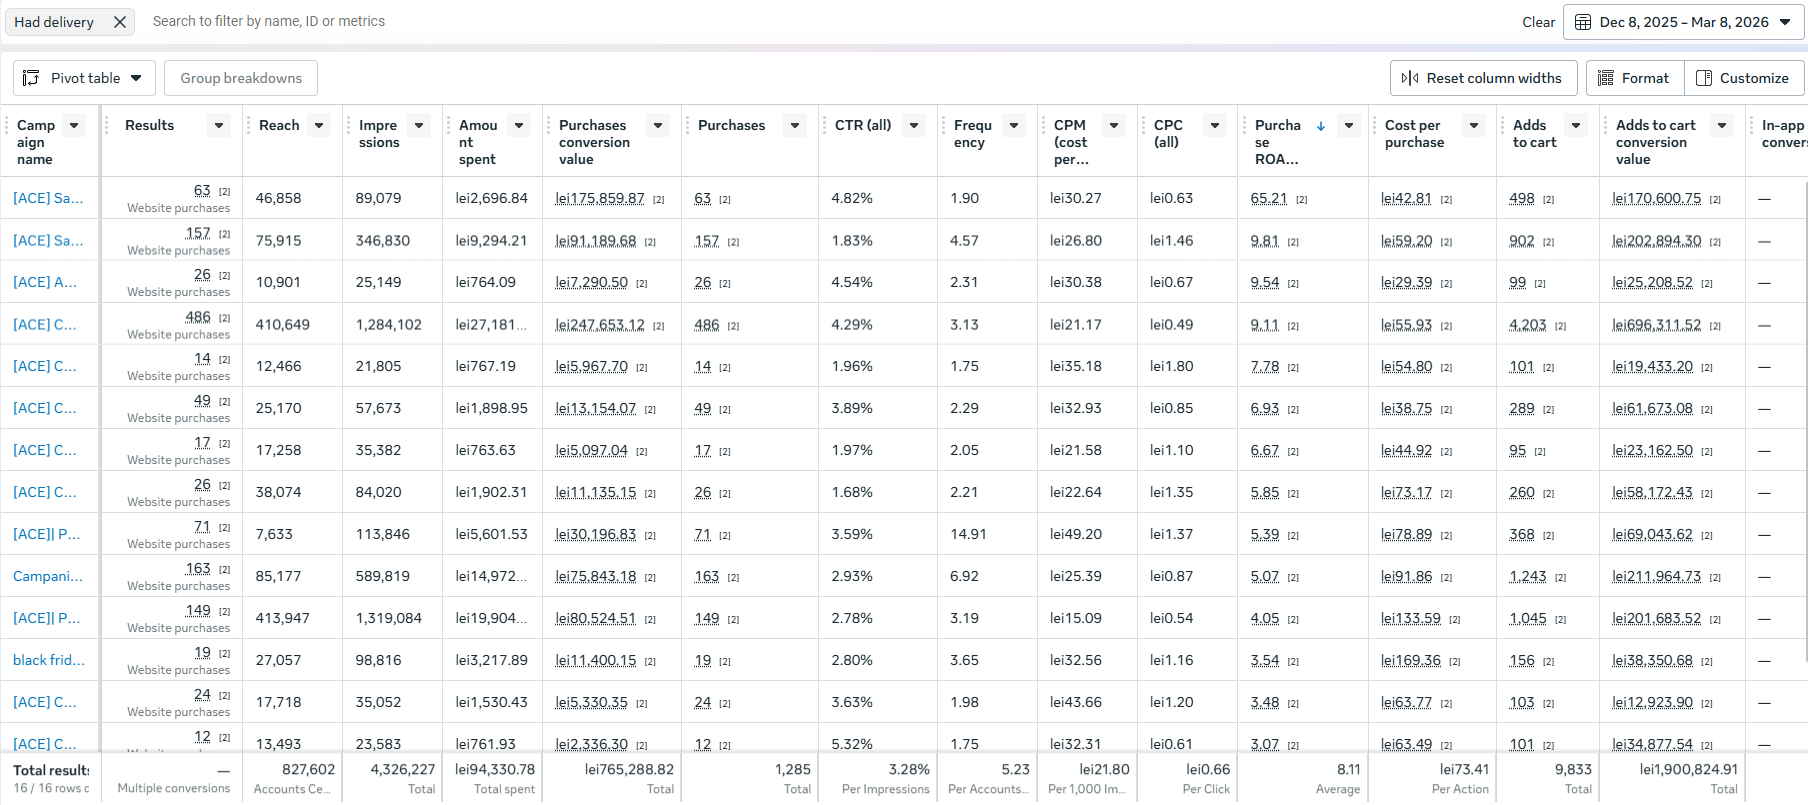Click results value 486 Website purchases
The image size is (1808, 805).
click(x=198, y=317)
